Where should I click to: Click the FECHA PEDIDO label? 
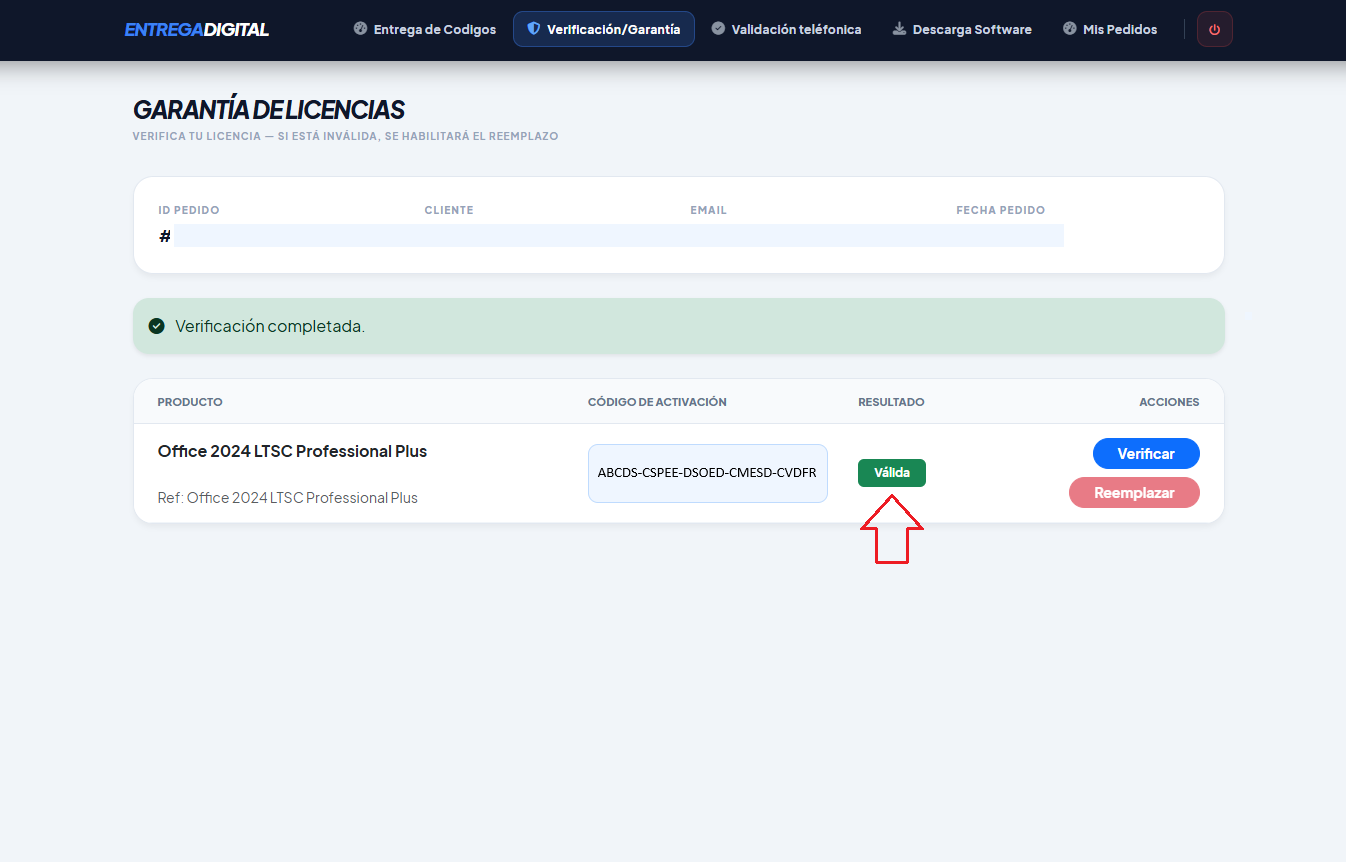click(x=1000, y=210)
